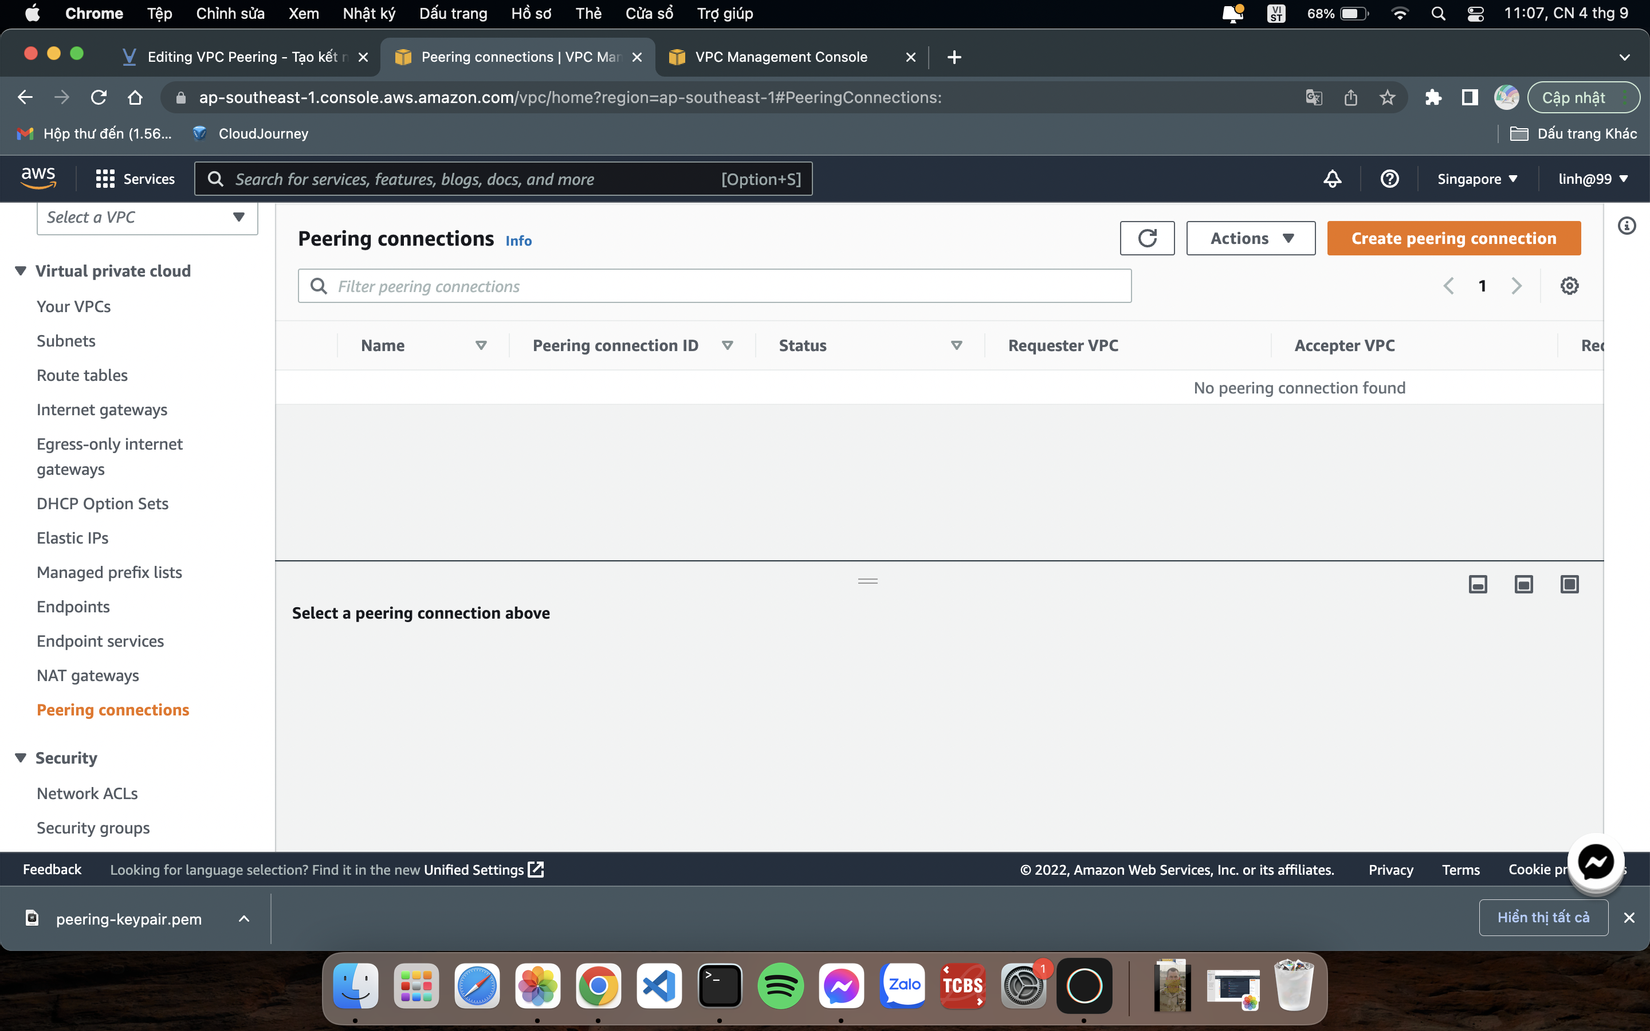Open peering table preferences gear
This screenshot has height=1031, width=1650.
click(x=1569, y=286)
